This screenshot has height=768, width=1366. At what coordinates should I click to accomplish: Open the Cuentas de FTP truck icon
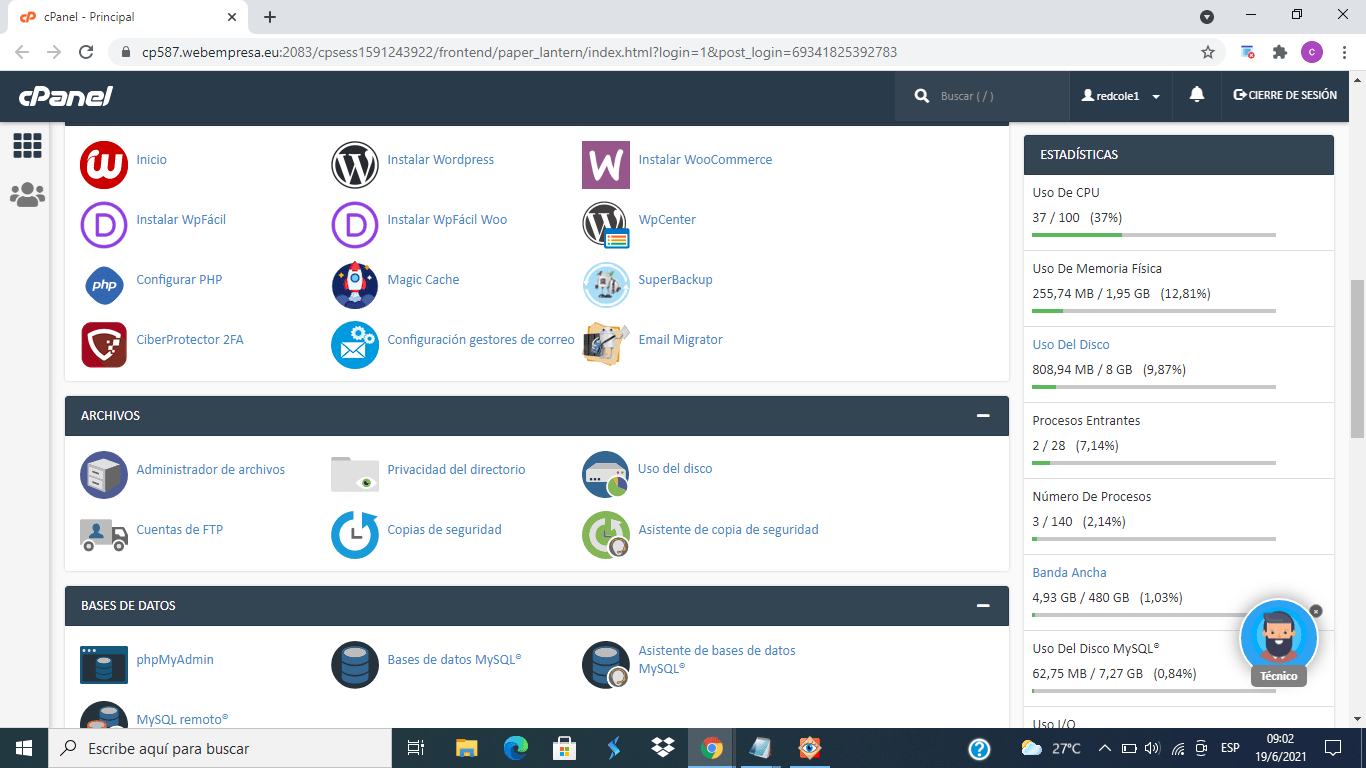[x=104, y=535]
